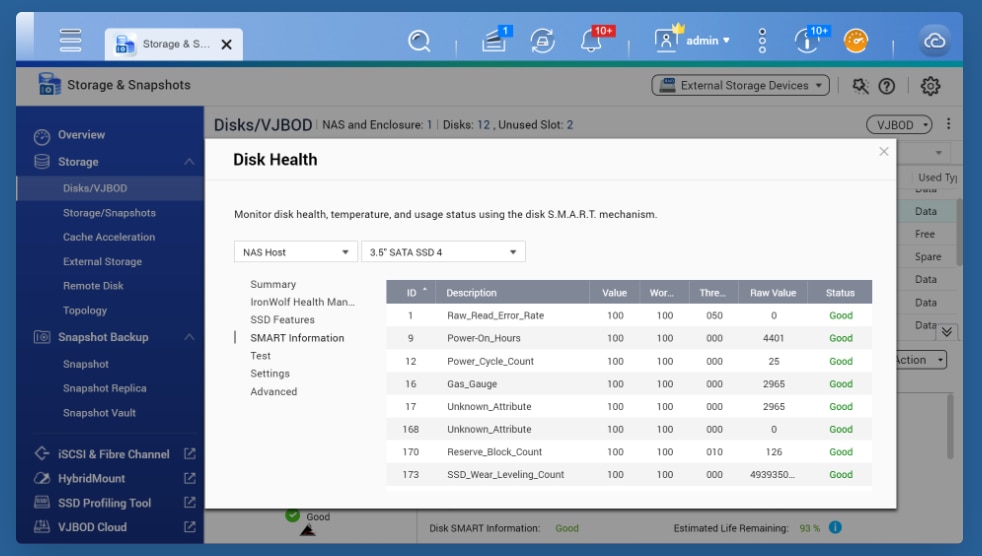Image resolution: width=982 pixels, height=556 pixels.
Task: Open the notifications bell icon
Action: tap(591, 41)
